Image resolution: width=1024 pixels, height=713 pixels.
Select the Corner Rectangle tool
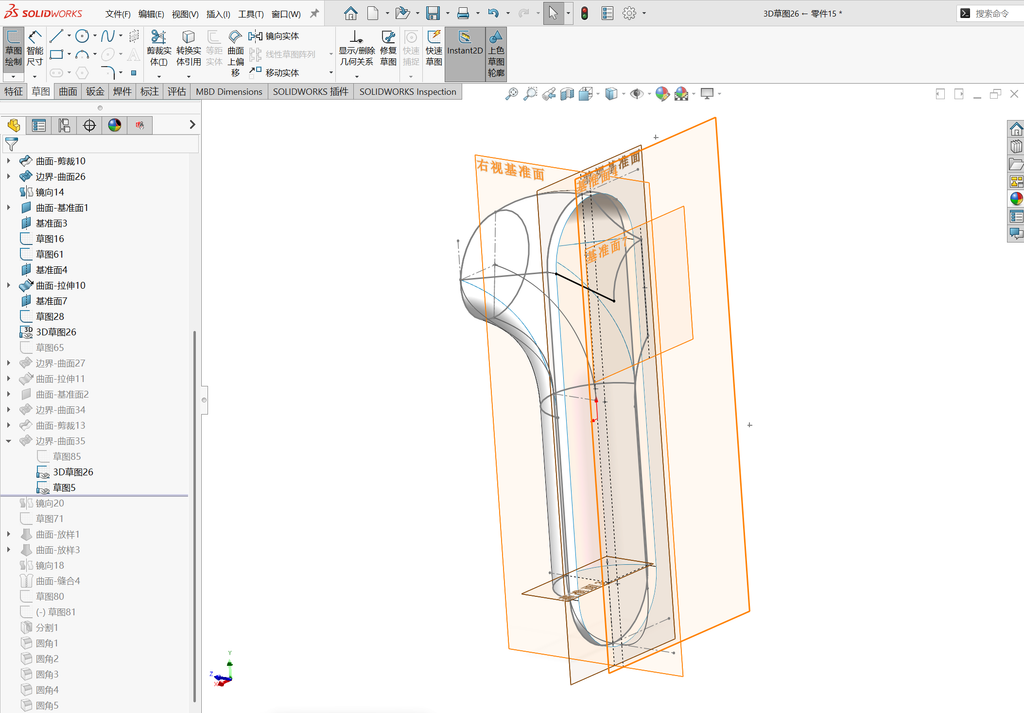[x=56, y=54]
